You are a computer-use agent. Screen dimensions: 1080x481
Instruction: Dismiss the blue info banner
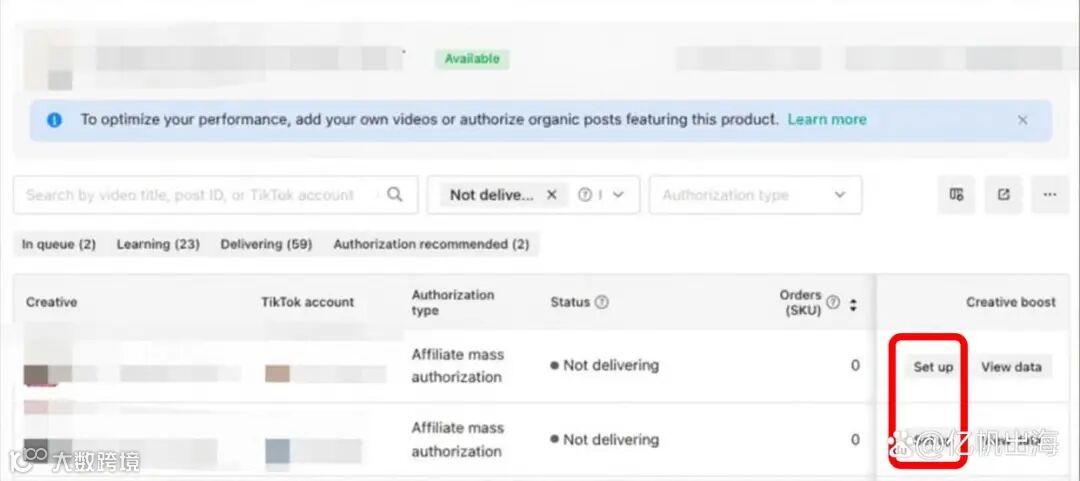(1023, 120)
